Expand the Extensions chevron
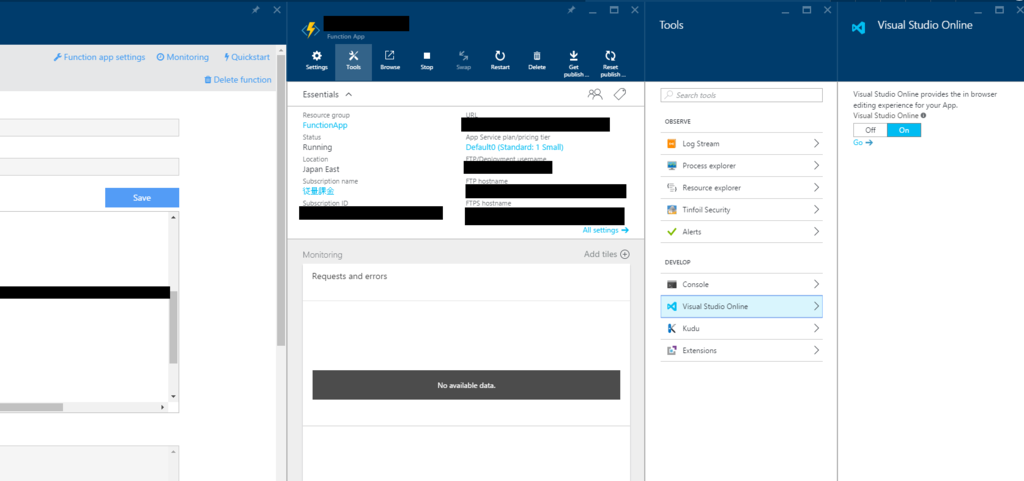The image size is (1024, 481). pos(816,350)
